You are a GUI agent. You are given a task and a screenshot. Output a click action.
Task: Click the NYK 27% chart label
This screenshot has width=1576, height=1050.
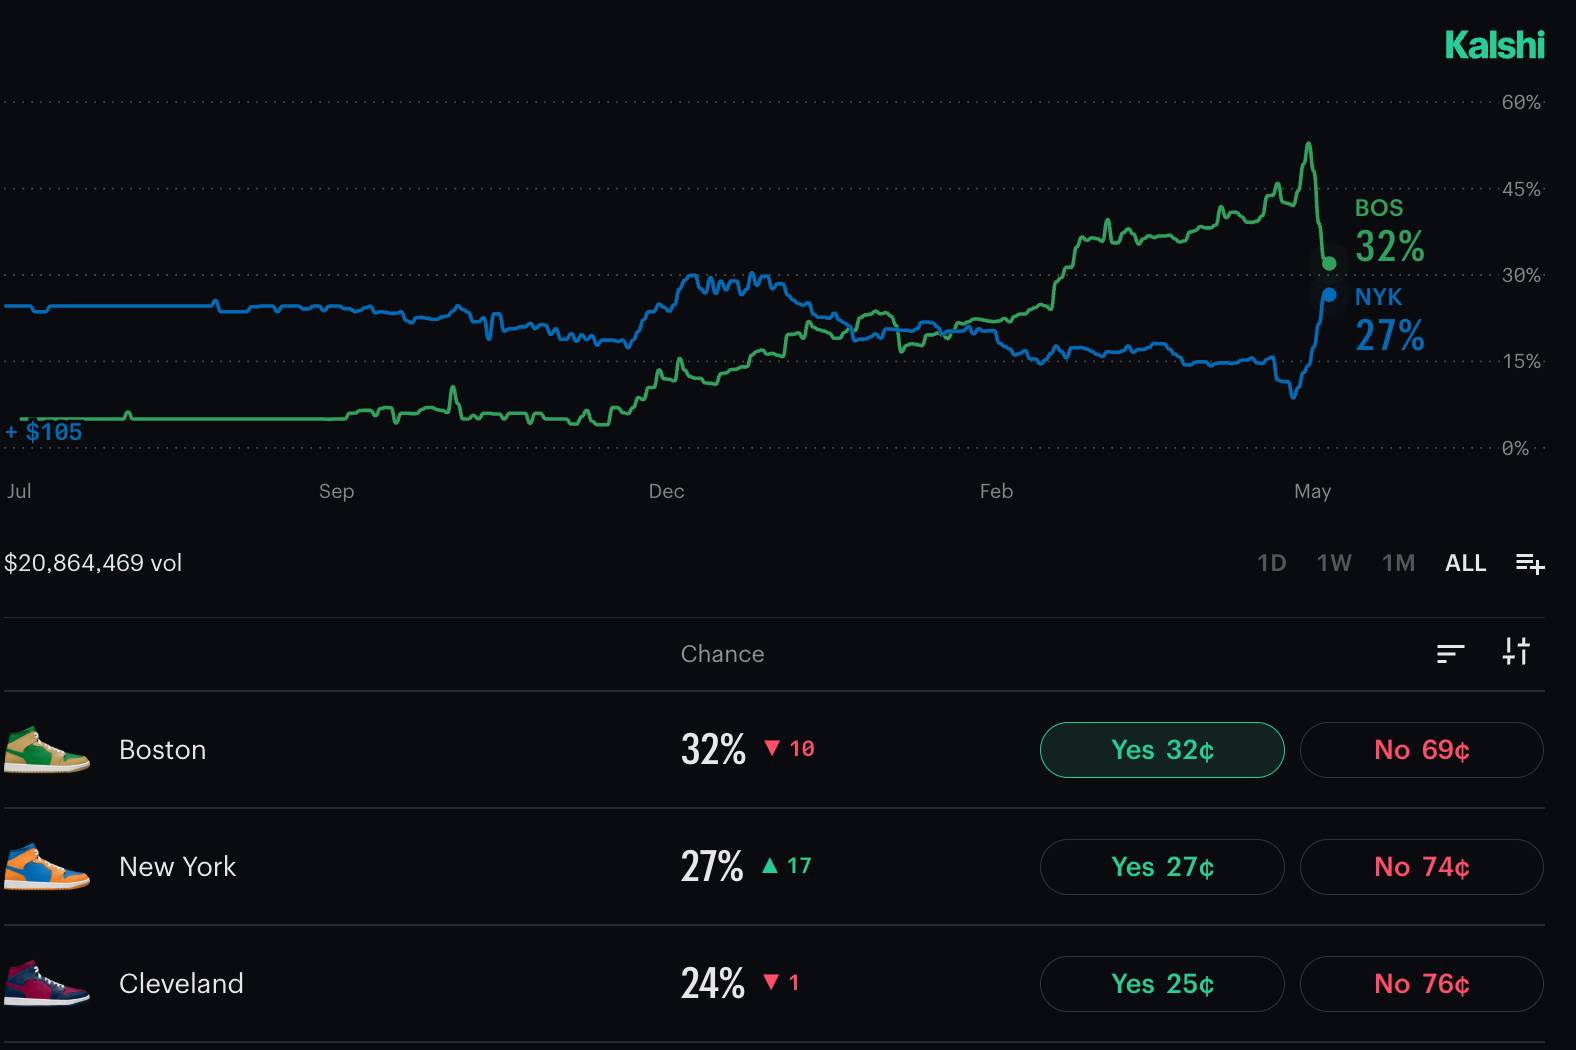pyautogui.click(x=1390, y=321)
